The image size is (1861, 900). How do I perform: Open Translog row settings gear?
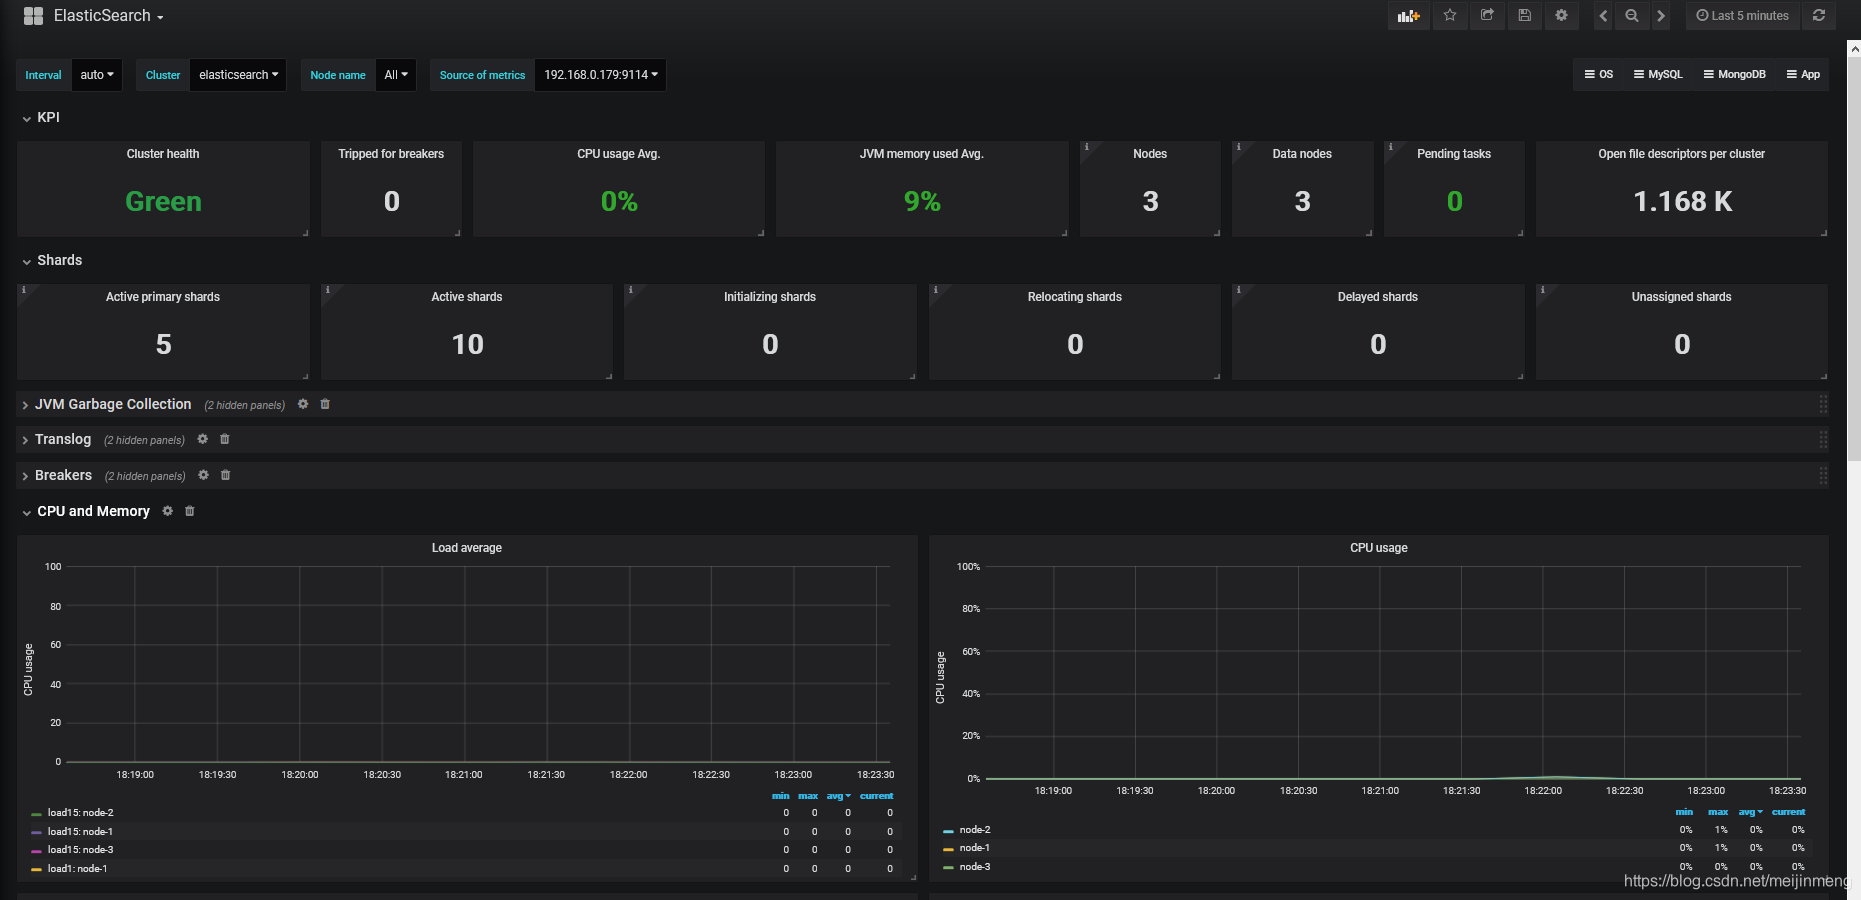point(203,439)
